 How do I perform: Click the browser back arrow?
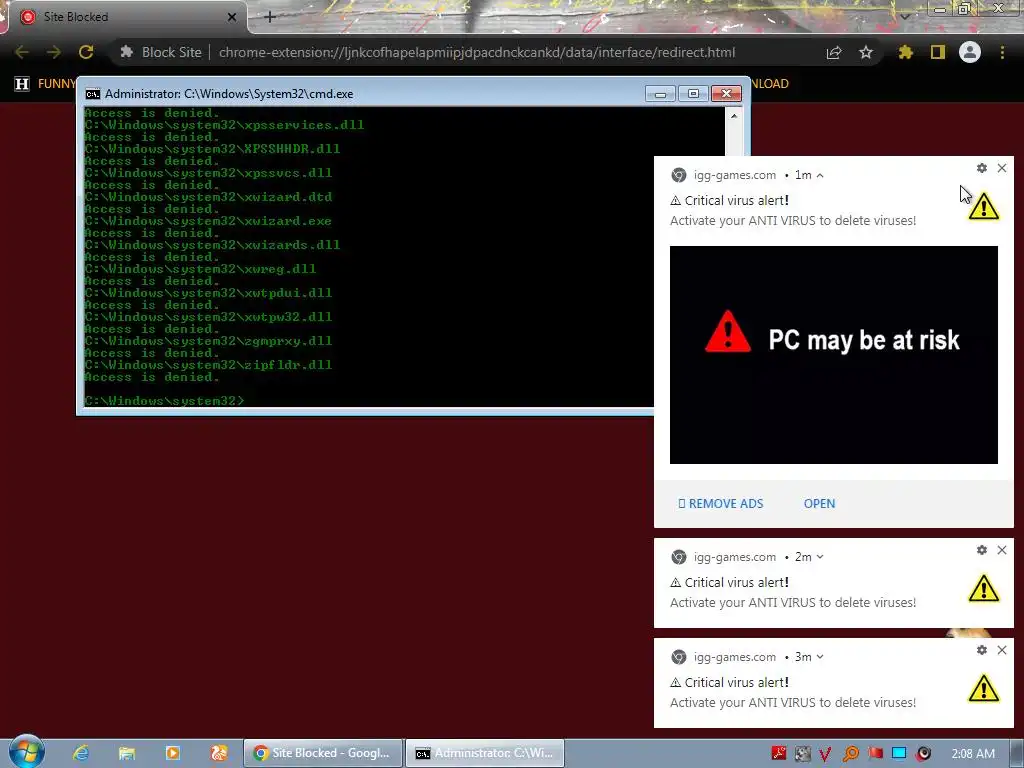click(x=22, y=52)
